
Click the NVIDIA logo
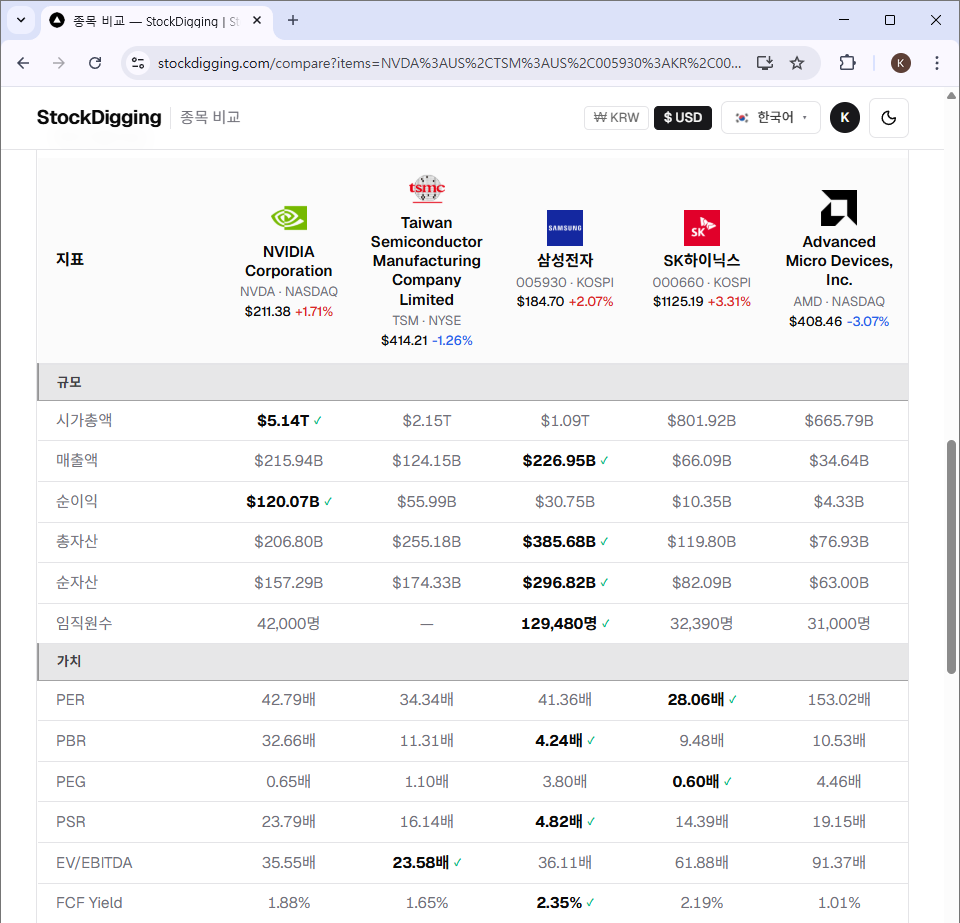coord(288,218)
